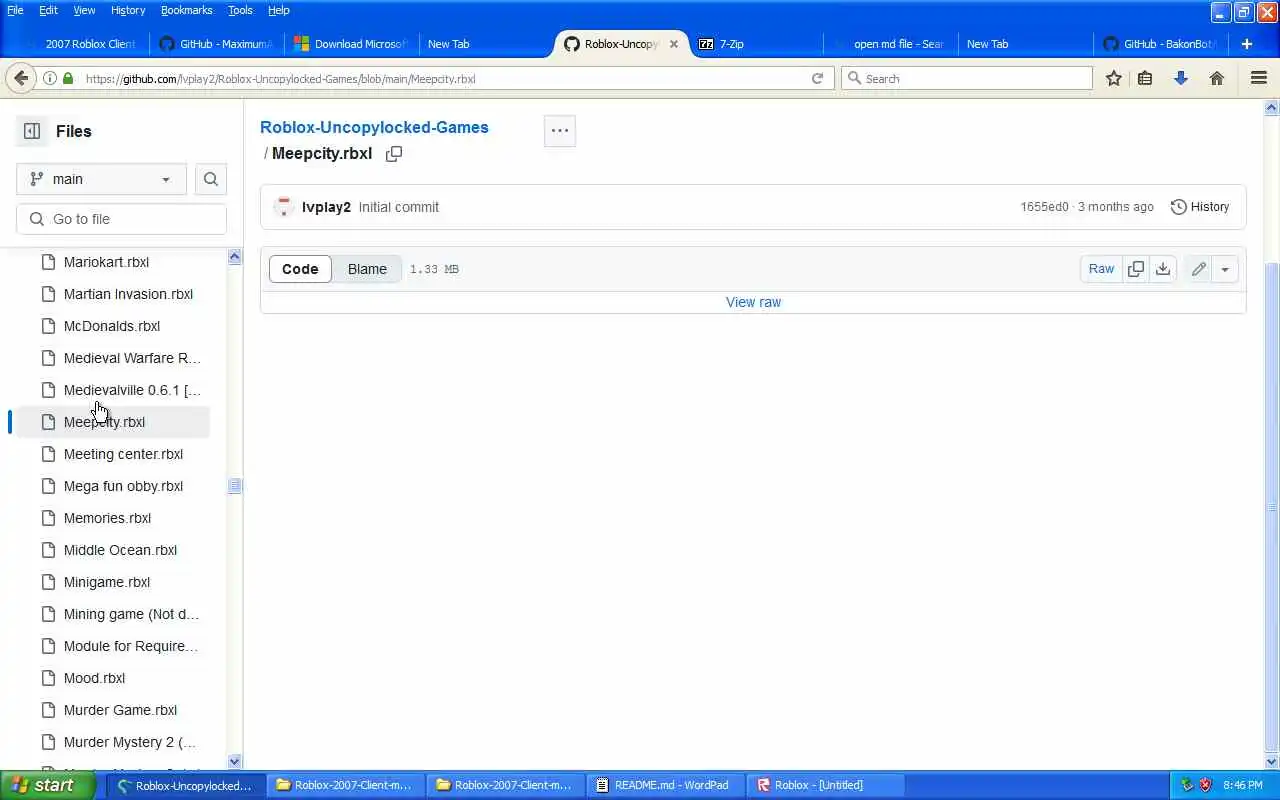Switch to README.md - WordPad taskbar item
This screenshot has height=800, width=1280.
(x=665, y=785)
